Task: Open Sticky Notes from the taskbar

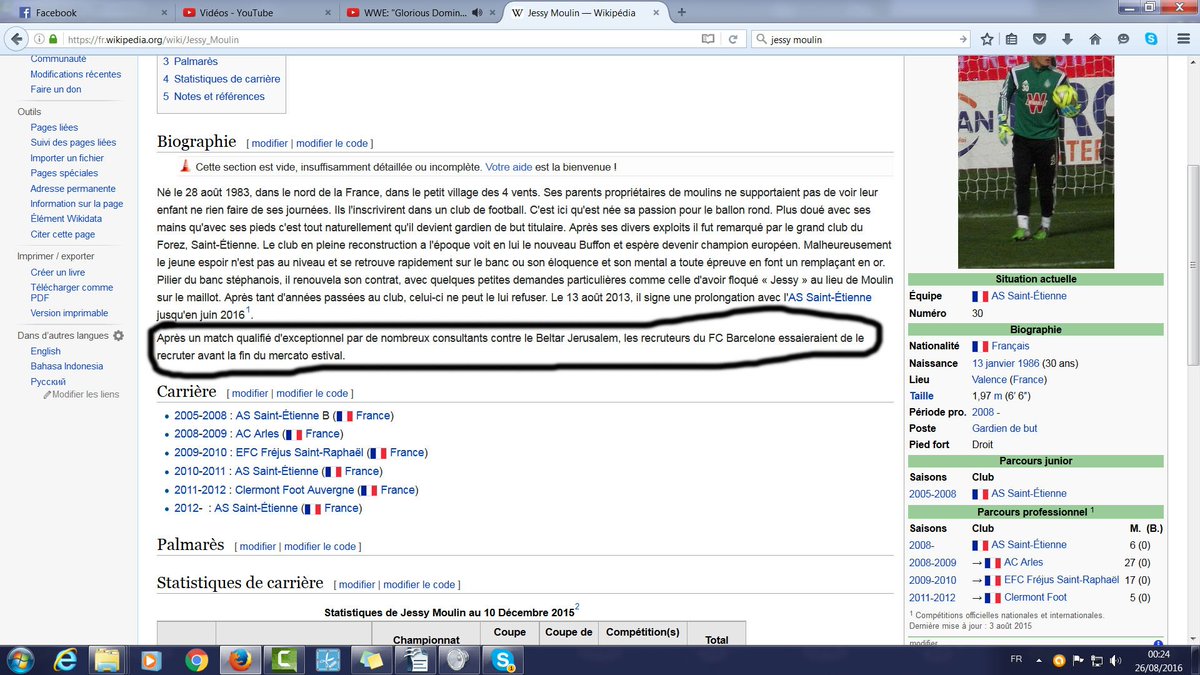Action: pos(370,660)
